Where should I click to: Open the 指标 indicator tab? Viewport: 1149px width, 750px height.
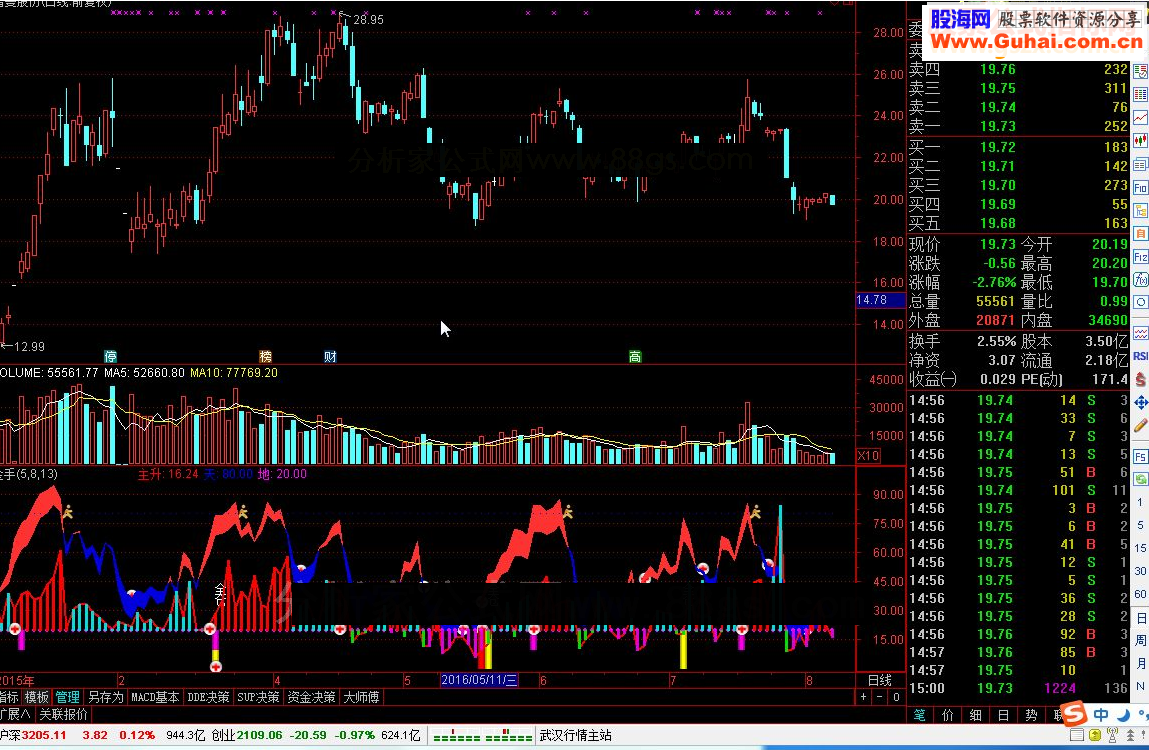pos(9,696)
